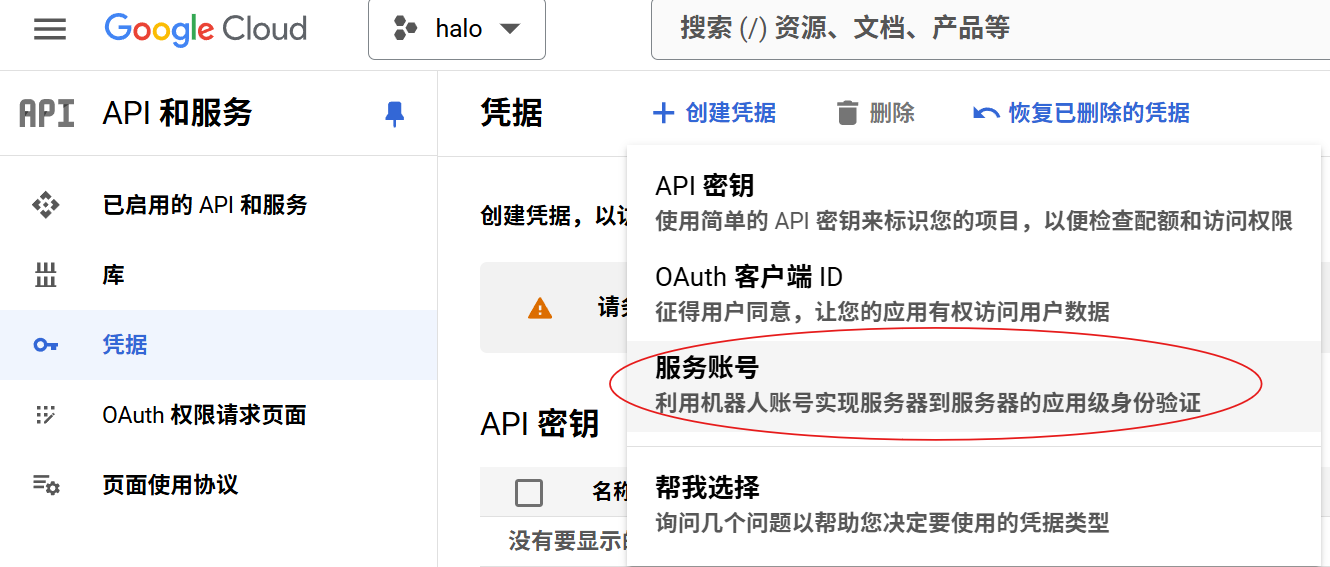Click the undo arrow restore icon
This screenshot has width=1330, height=567.
point(986,114)
